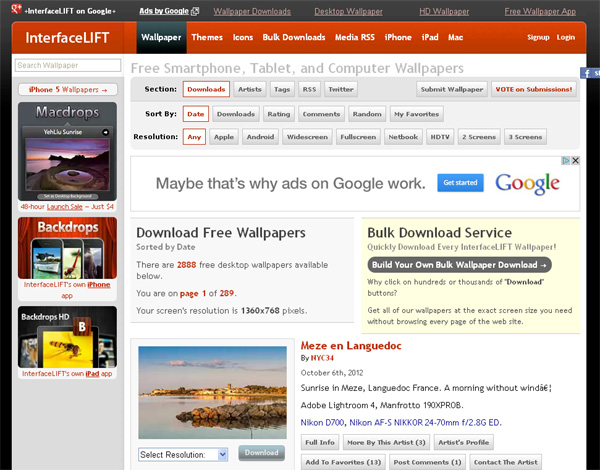Open the Mac tab
Viewport: 600px width, 470px height.
(455, 38)
